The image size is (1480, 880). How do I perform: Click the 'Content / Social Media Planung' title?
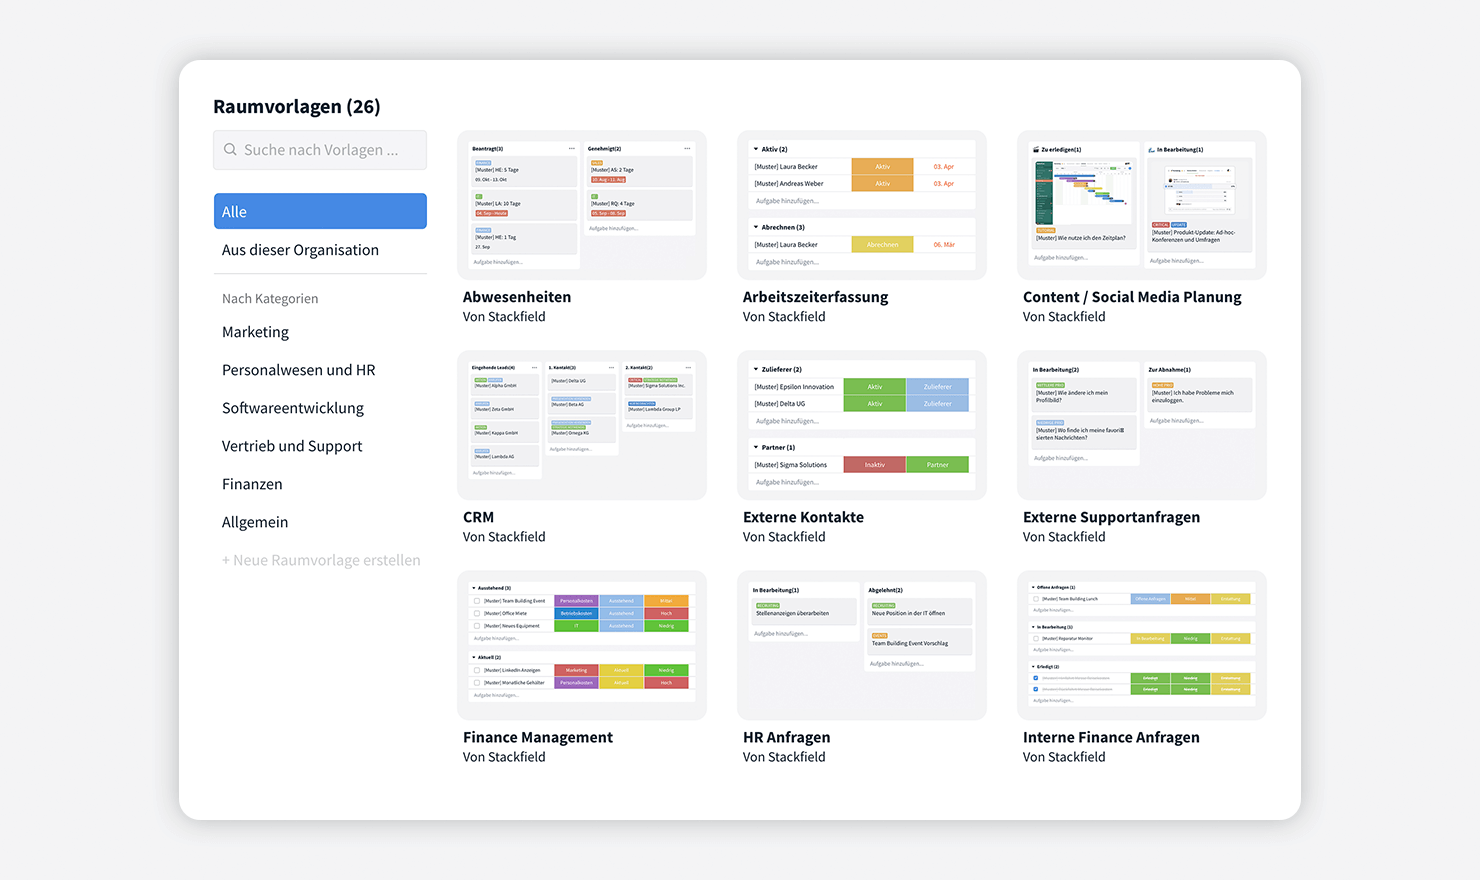[1132, 297]
